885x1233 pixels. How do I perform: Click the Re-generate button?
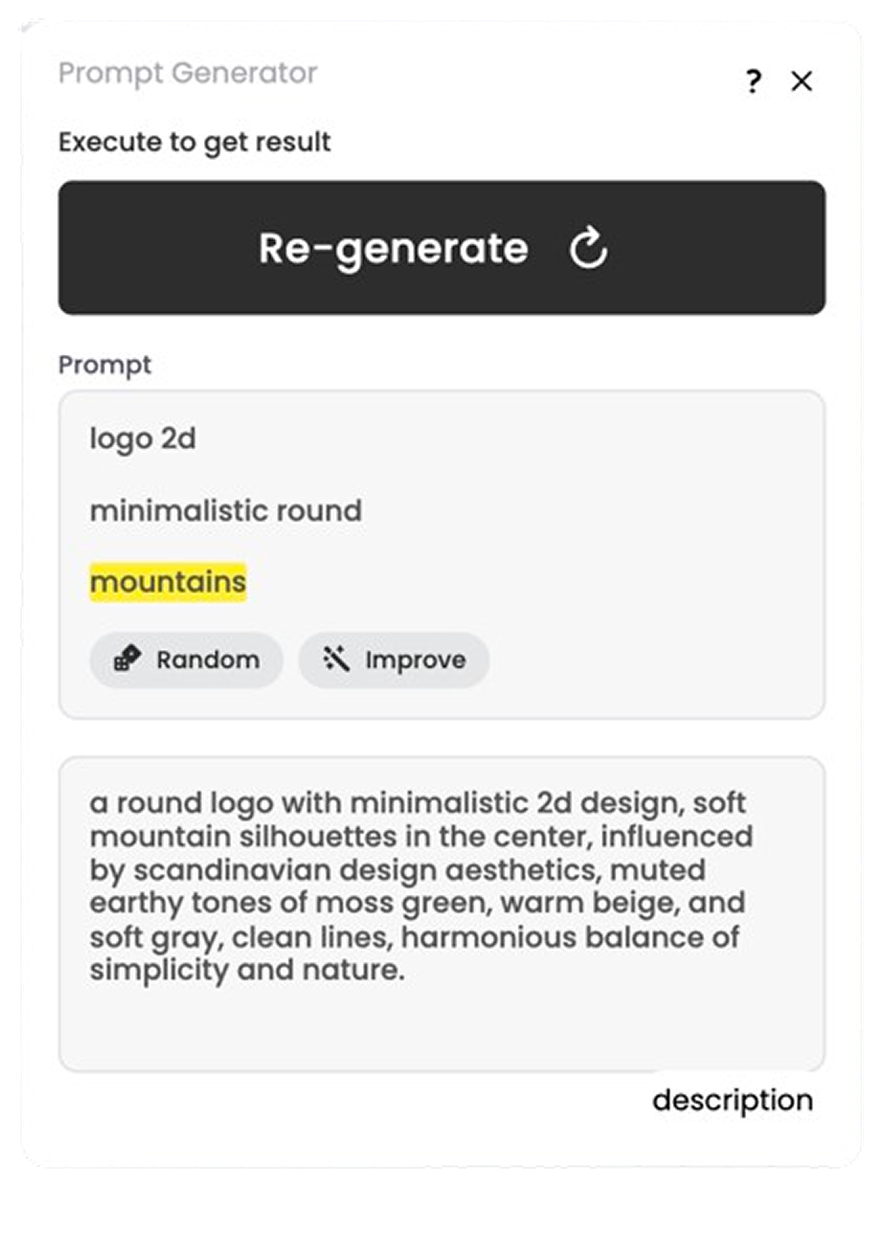tap(442, 248)
